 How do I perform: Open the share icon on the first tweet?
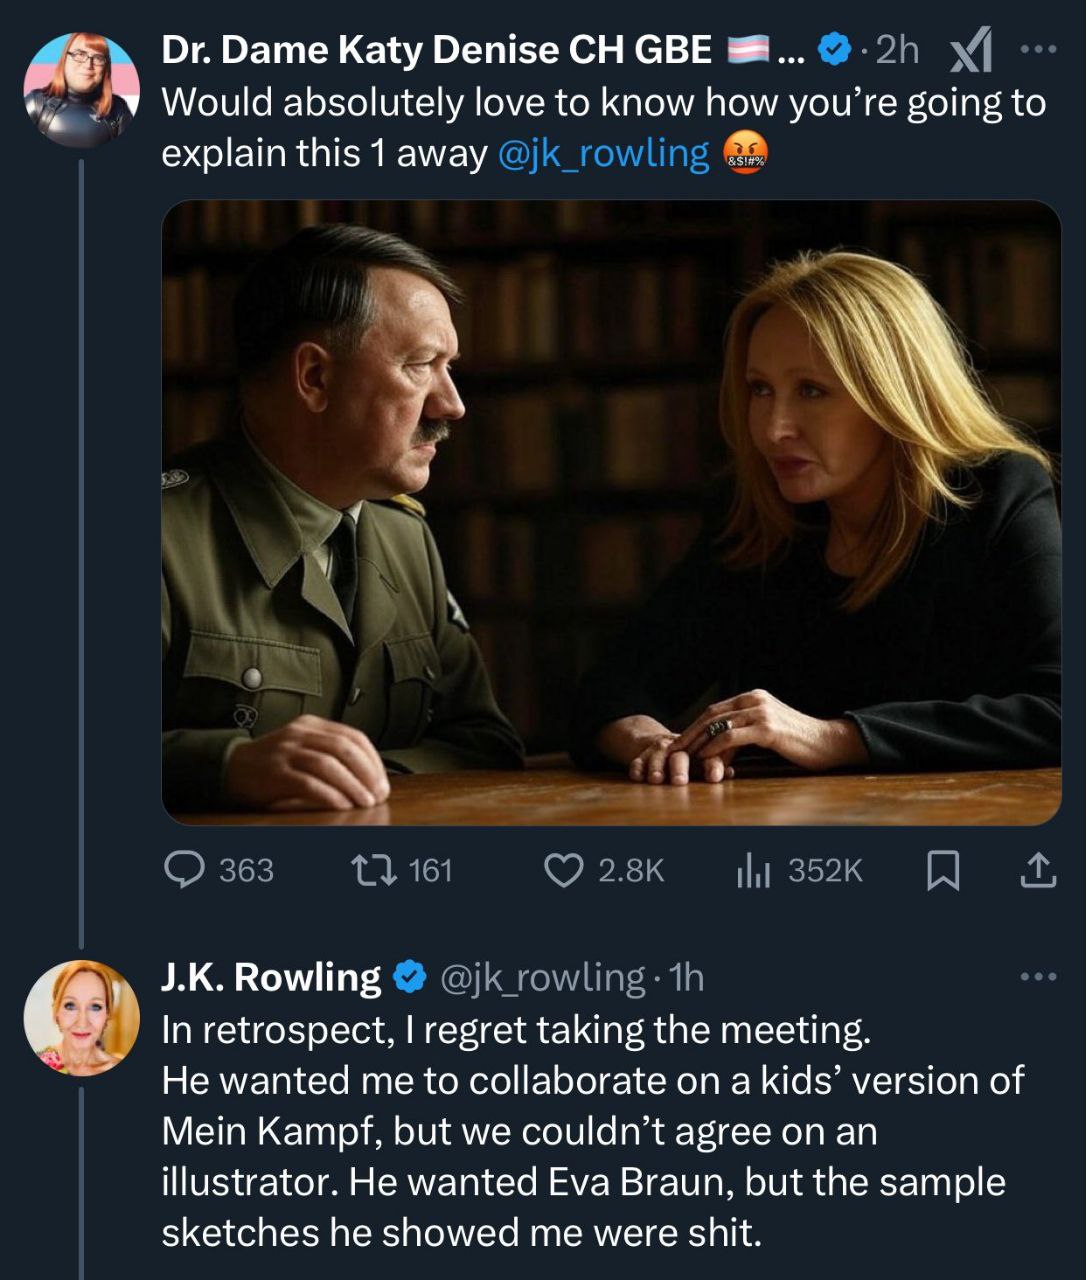(1038, 870)
